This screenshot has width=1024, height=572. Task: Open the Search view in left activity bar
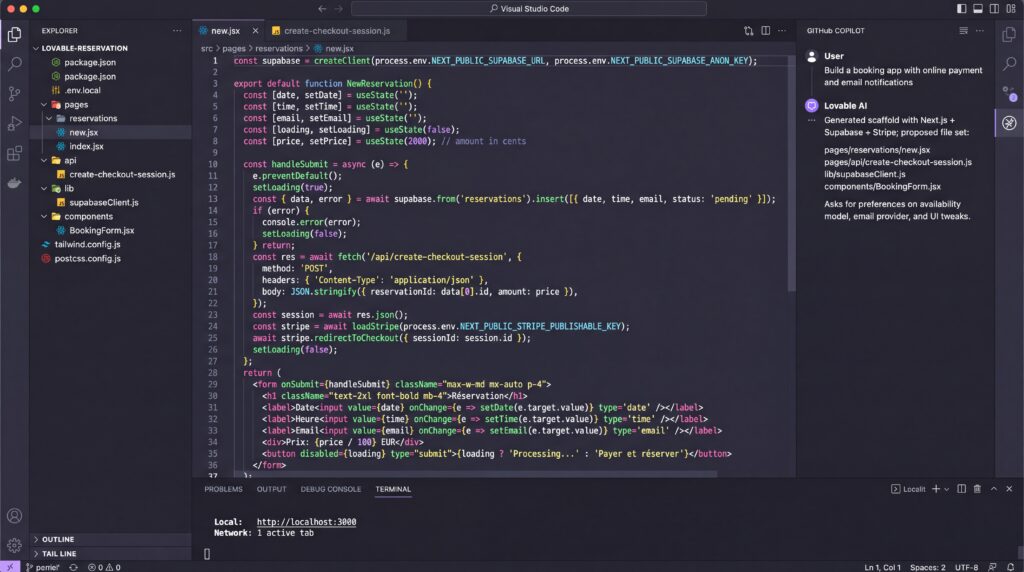pyautogui.click(x=14, y=64)
